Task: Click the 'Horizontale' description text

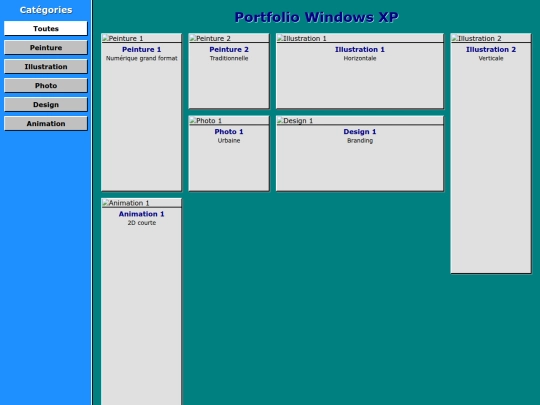Action: click(360, 58)
